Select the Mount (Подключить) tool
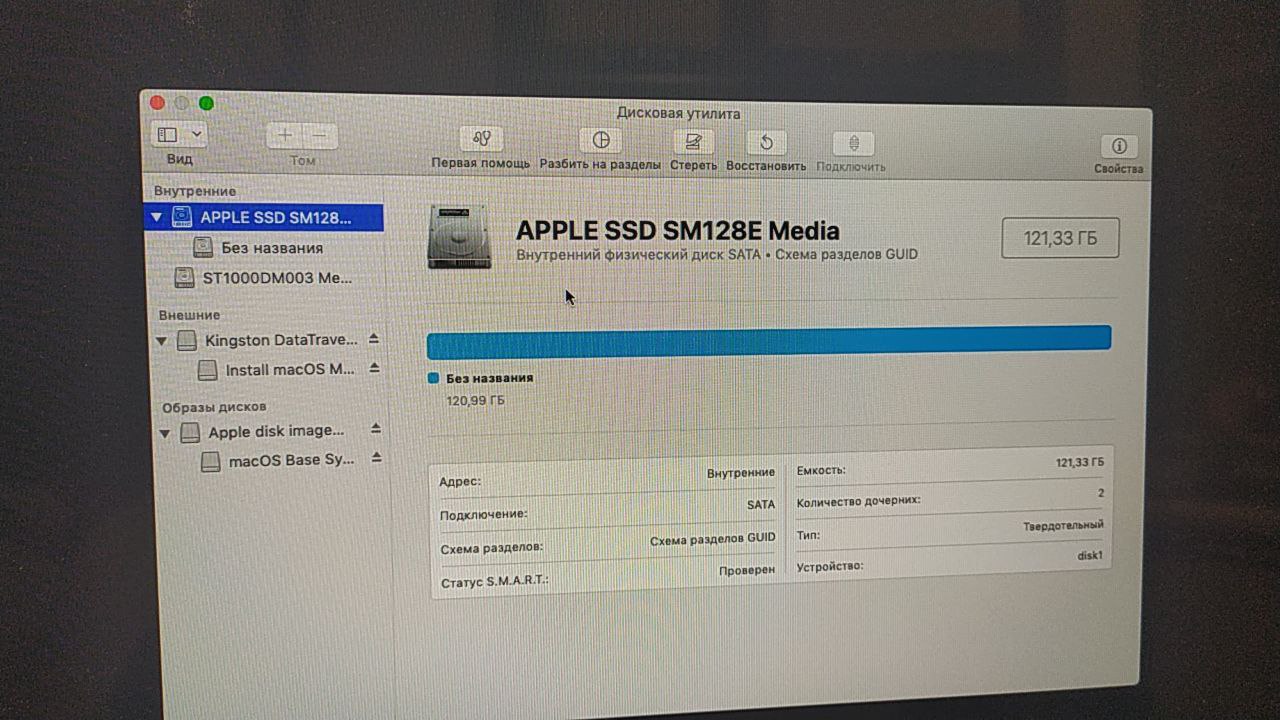This screenshot has height=720, width=1280. [x=852, y=144]
